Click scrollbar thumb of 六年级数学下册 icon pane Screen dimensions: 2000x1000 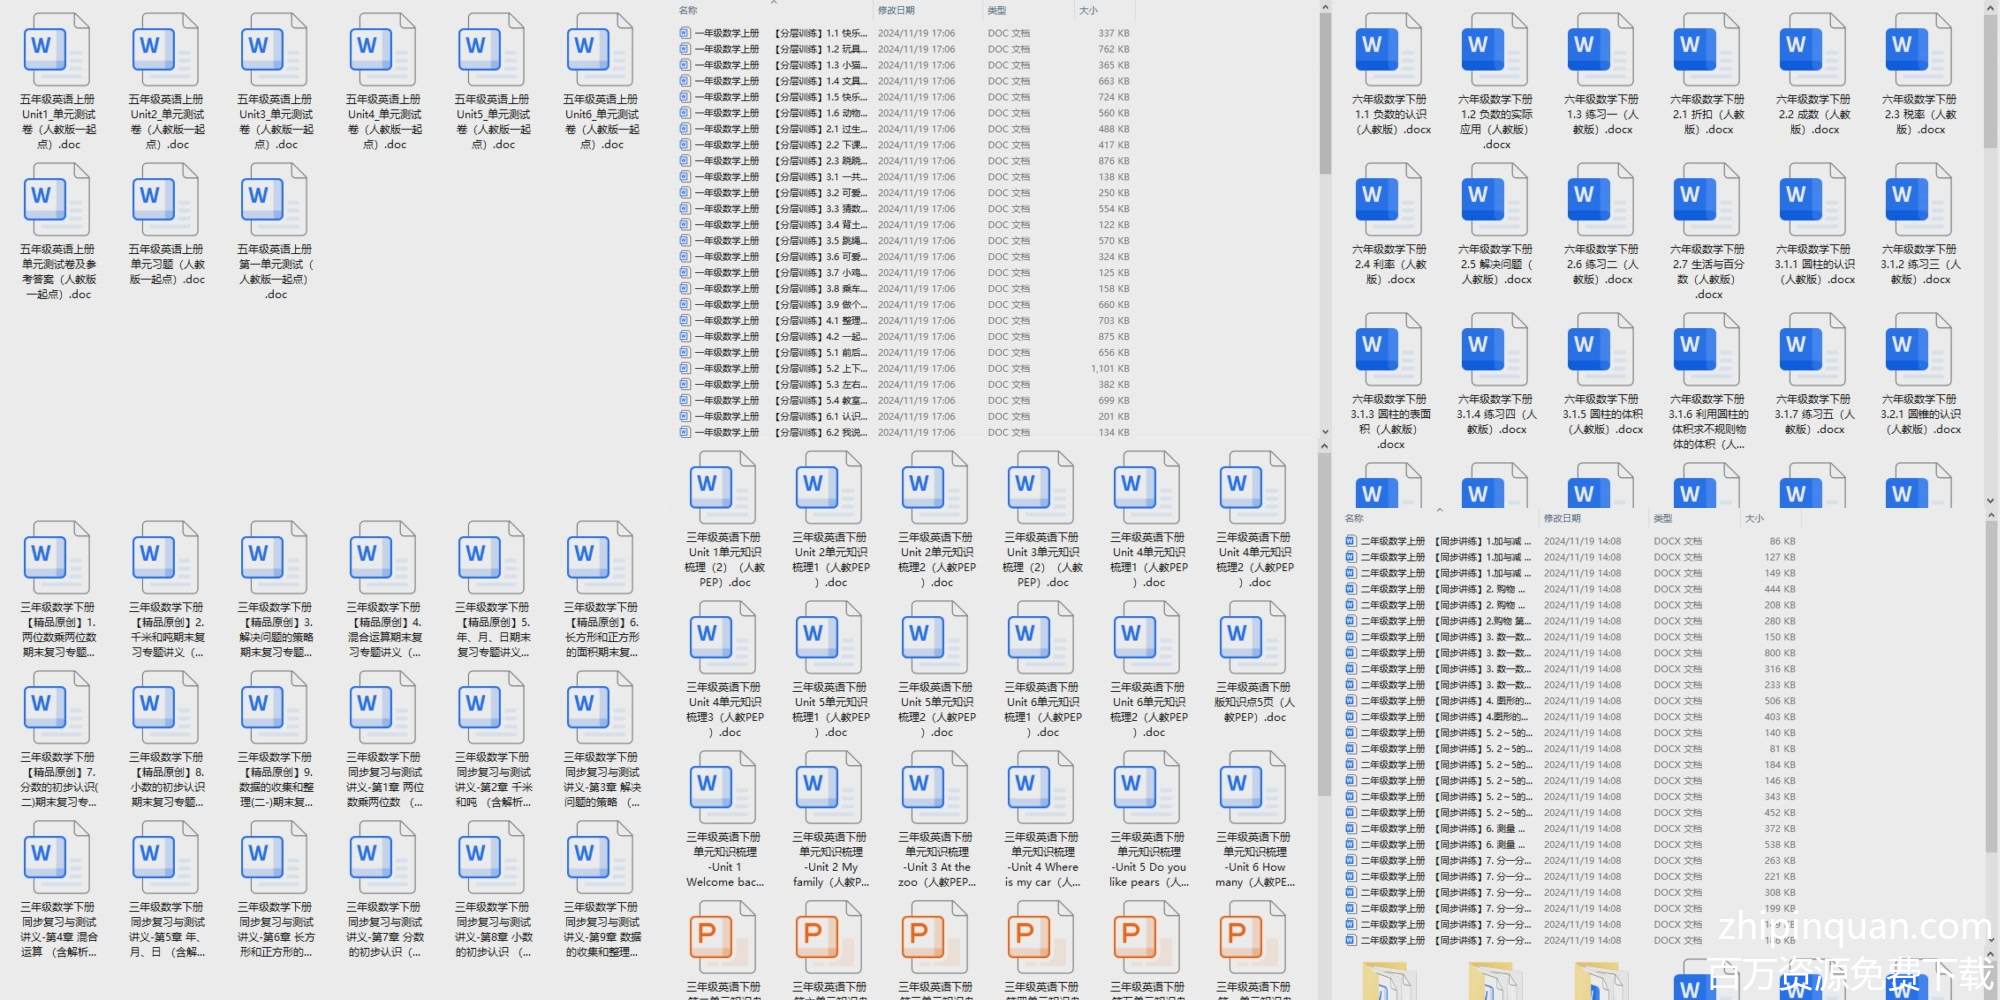point(1990,80)
